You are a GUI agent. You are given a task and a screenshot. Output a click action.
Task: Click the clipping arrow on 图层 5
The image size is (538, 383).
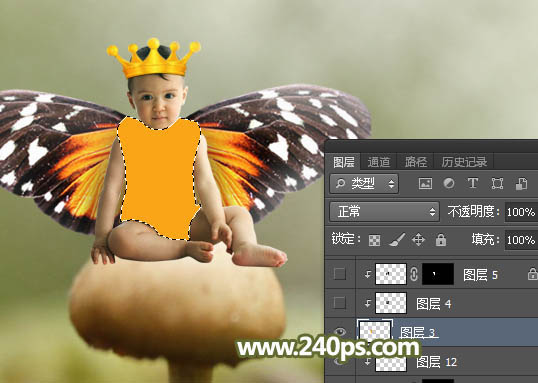coord(367,274)
